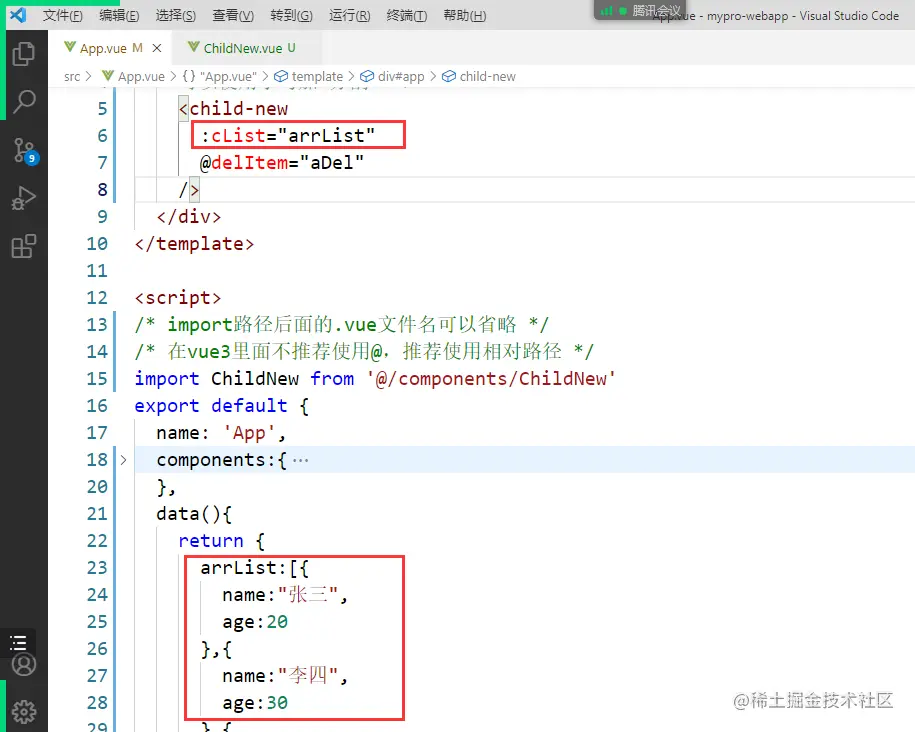Open the Accounts icon near the bottom
The width and height of the screenshot is (915, 732).
click(24, 664)
